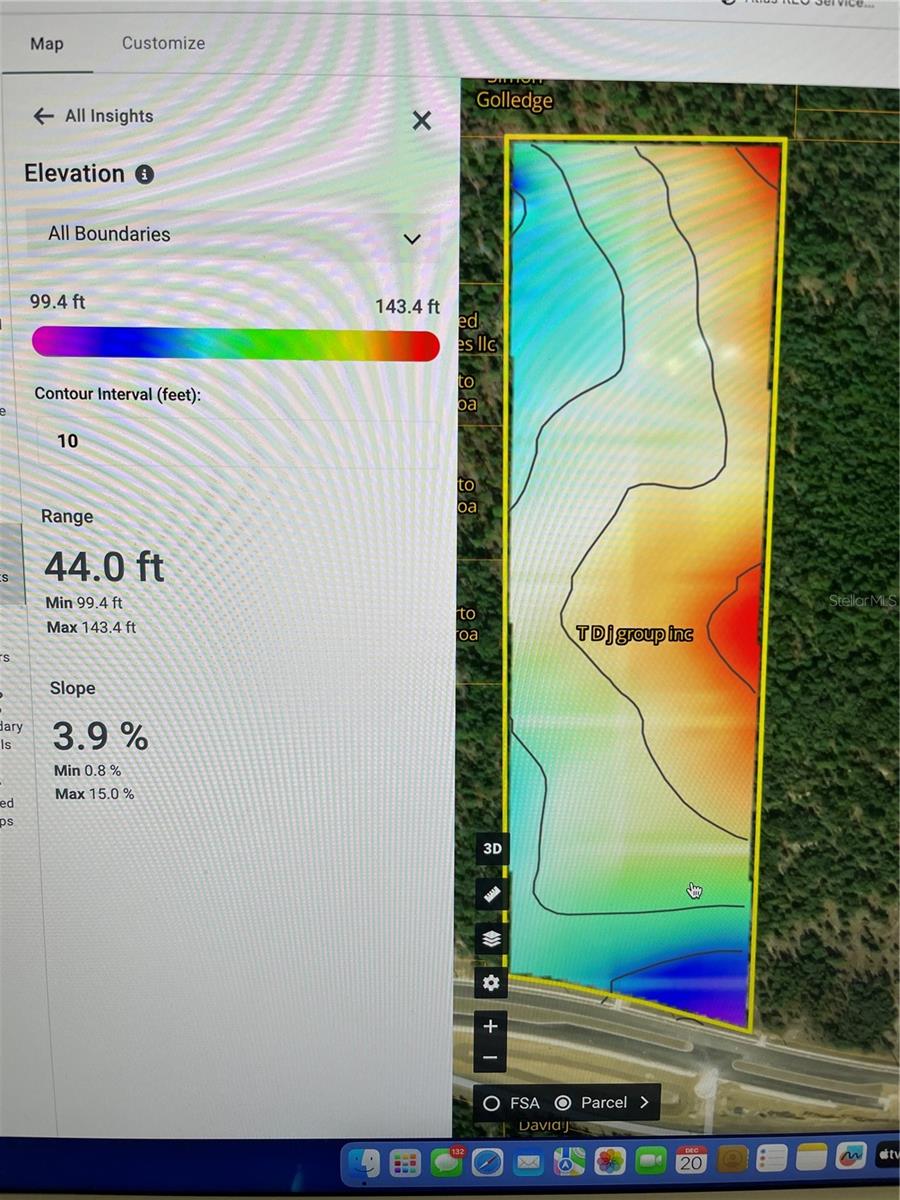Click the Contour Interval input field

[x=235, y=441]
